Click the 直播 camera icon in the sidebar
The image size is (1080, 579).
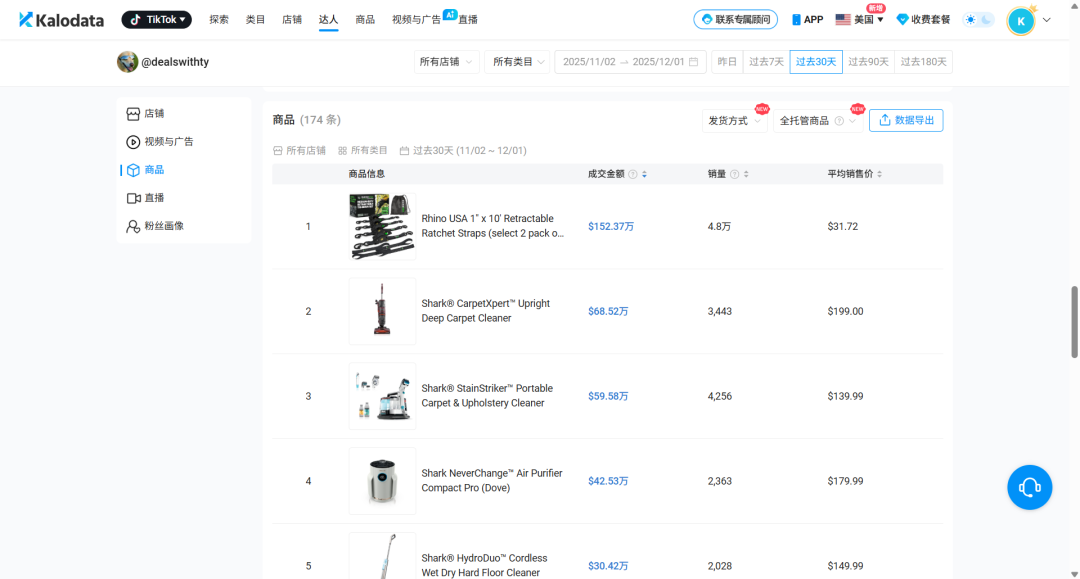tap(134, 197)
